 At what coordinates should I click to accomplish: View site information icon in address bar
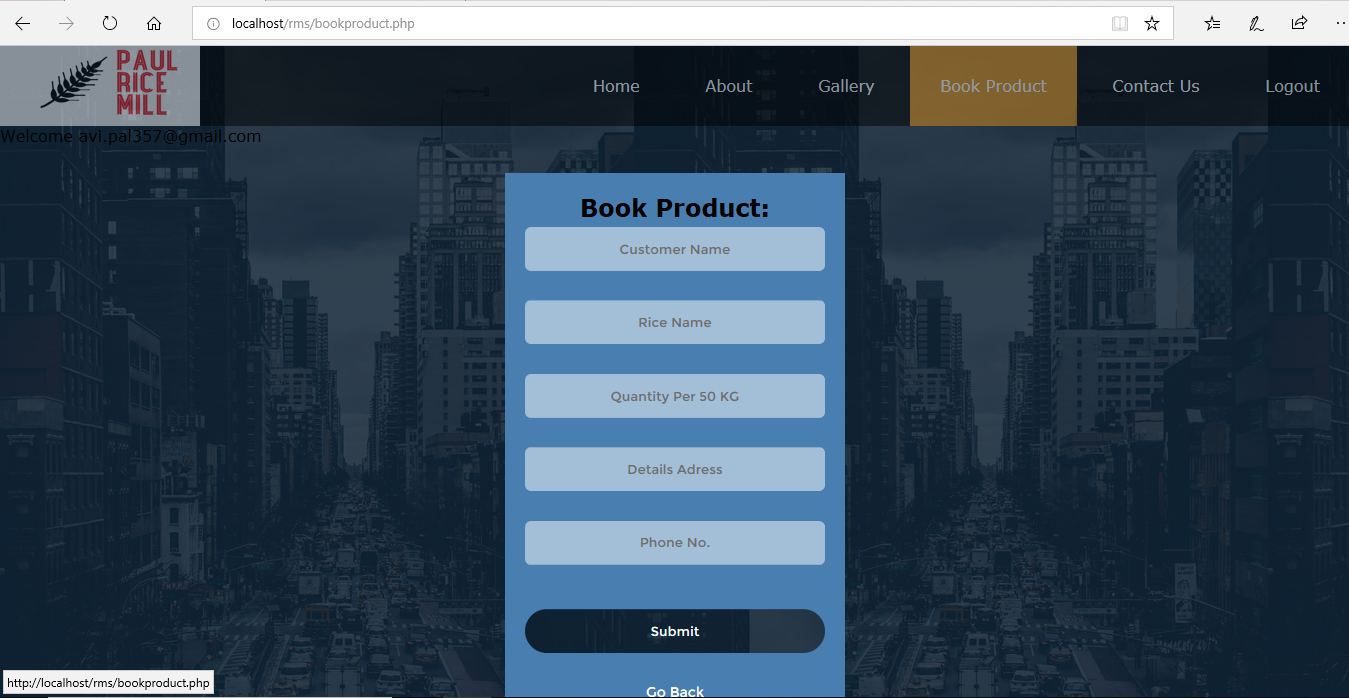click(x=213, y=23)
